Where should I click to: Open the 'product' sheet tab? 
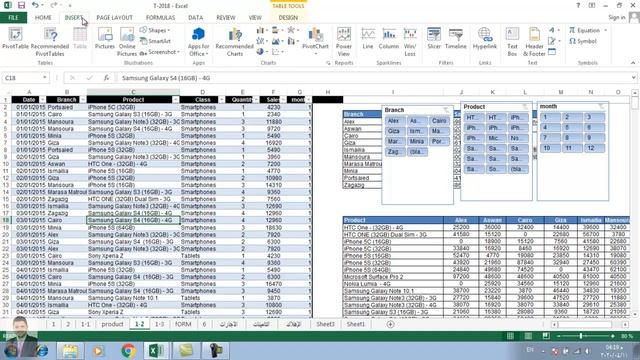pyautogui.click(x=112, y=324)
